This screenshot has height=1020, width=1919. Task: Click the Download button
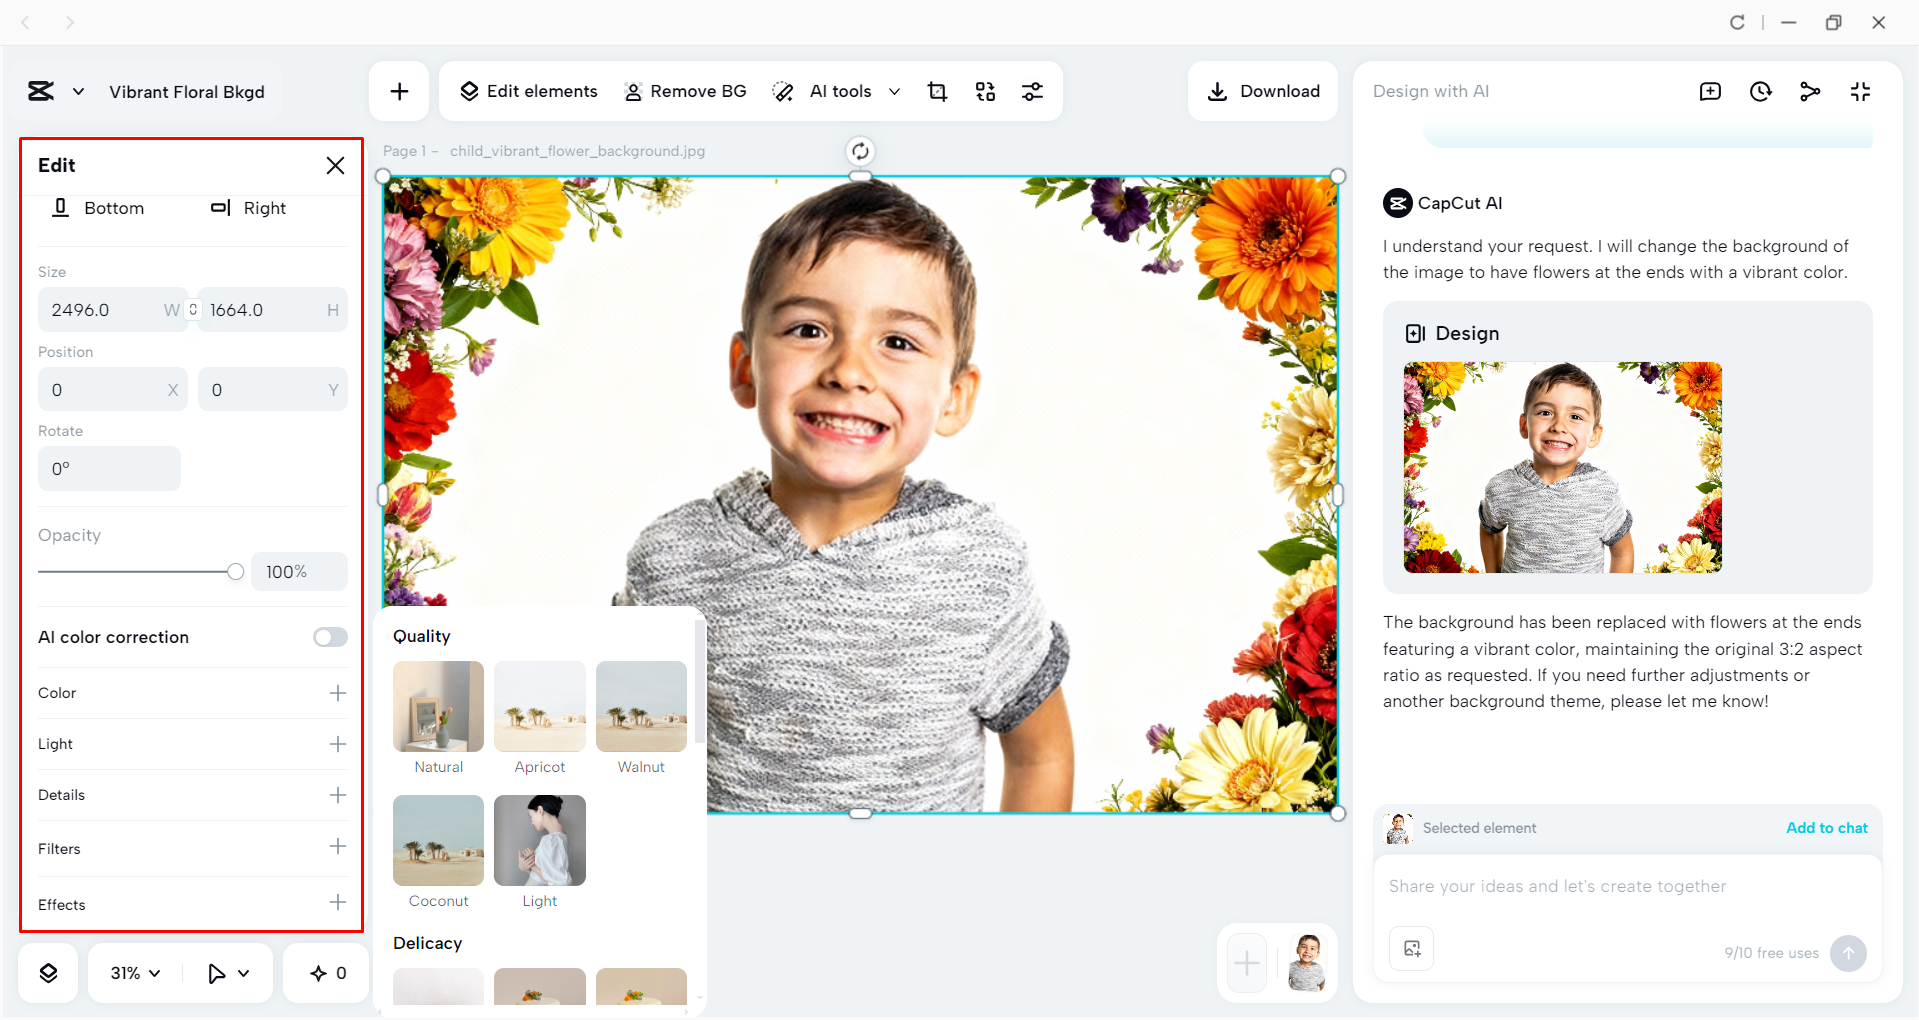click(1263, 91)
